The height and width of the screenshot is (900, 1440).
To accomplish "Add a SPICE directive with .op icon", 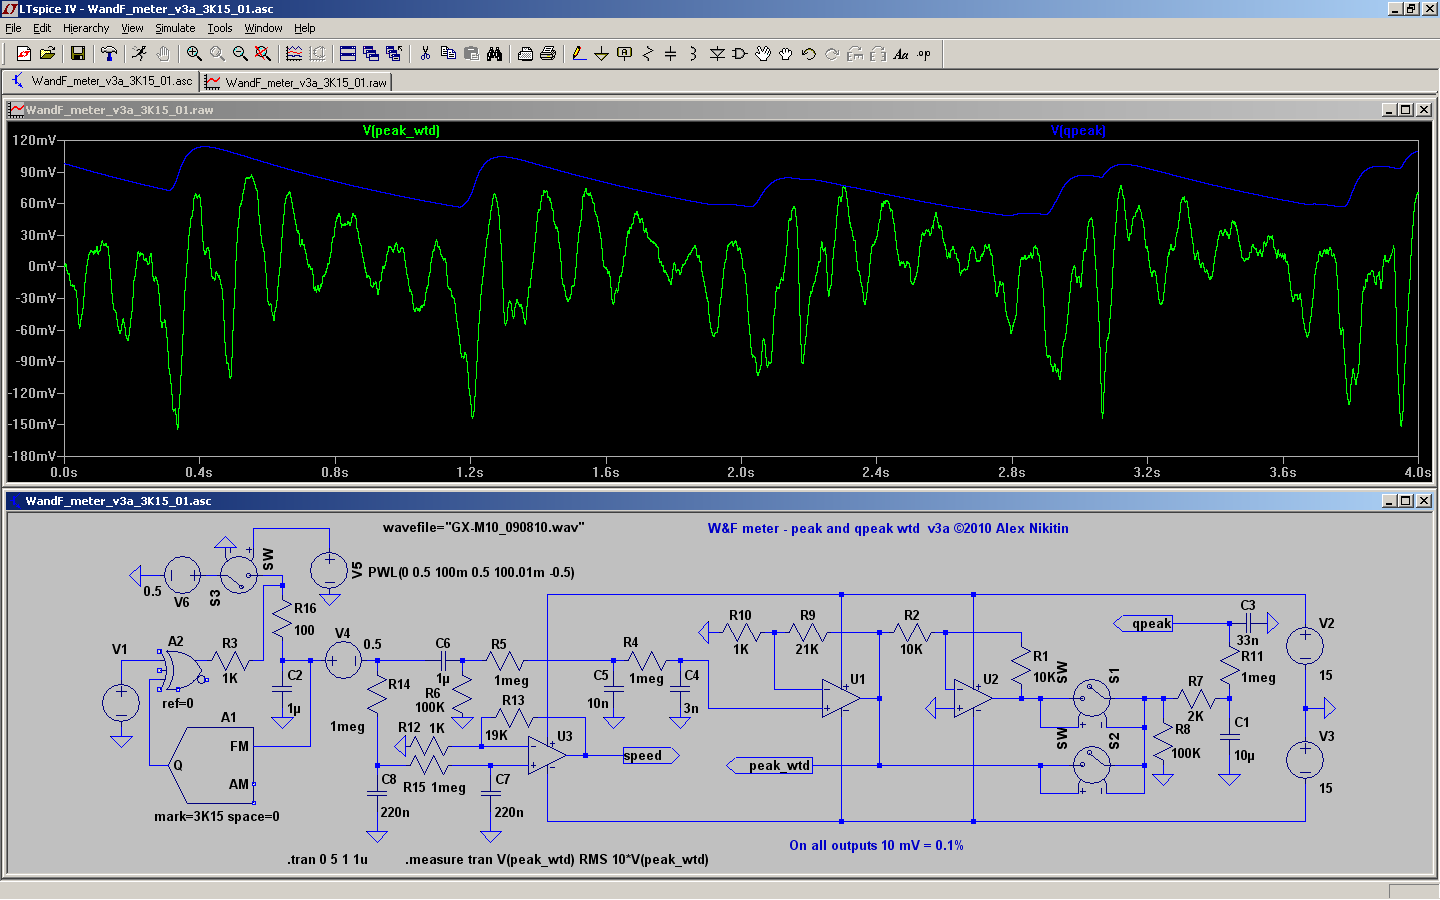I will (925, 54).
